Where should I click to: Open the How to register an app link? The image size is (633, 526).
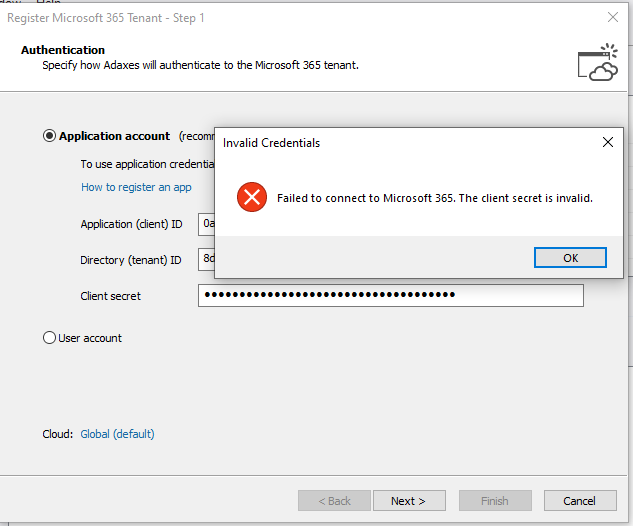click(x=136, y=187)
